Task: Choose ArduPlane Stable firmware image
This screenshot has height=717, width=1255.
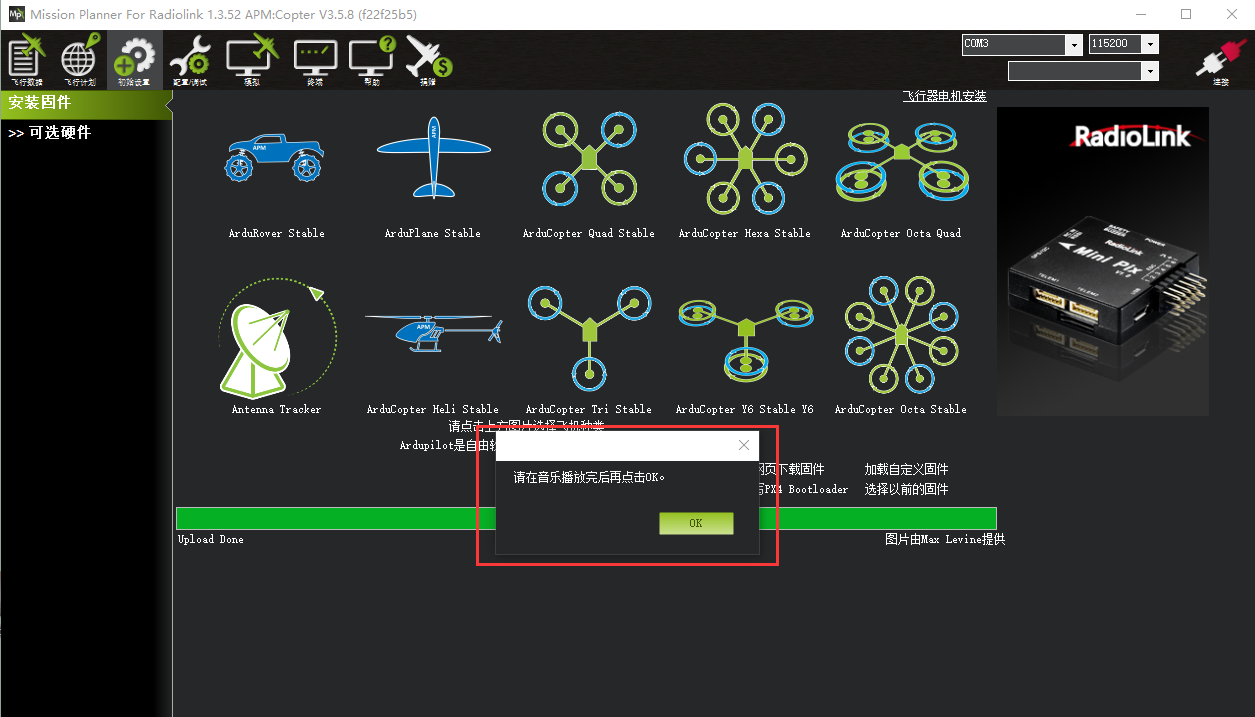Action: pos(433,158)
